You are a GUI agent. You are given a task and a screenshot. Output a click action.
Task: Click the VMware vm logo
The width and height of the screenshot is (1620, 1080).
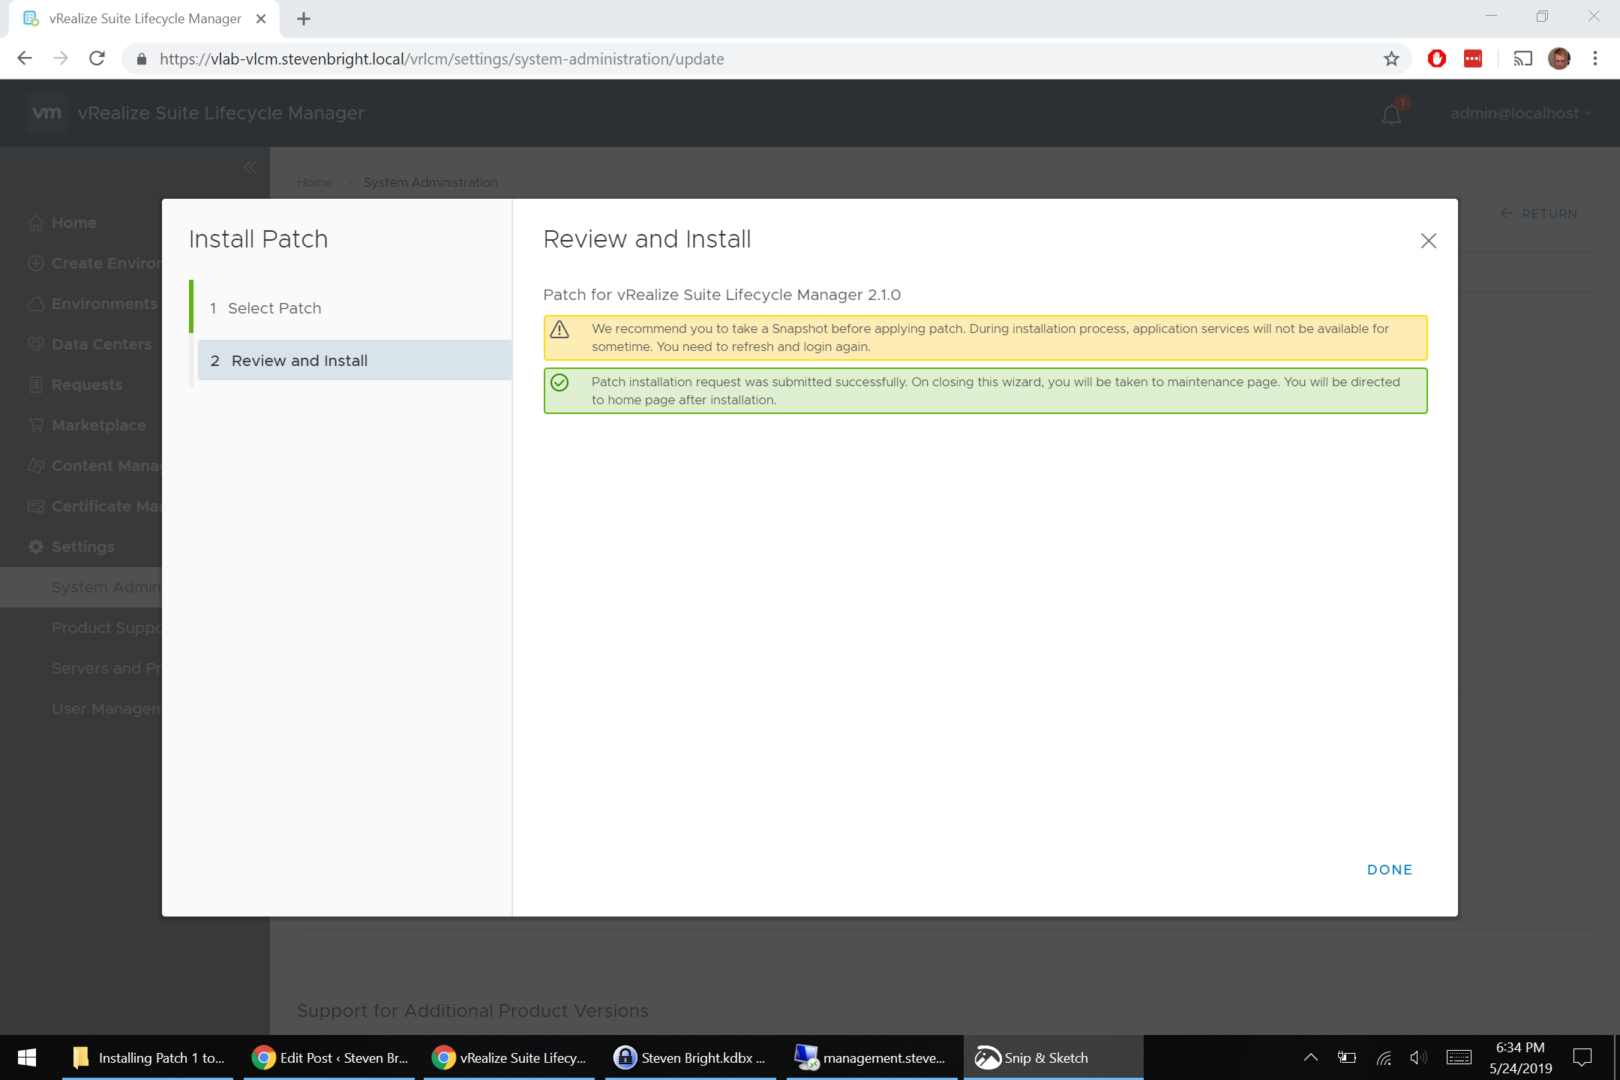tap(47, 113)
